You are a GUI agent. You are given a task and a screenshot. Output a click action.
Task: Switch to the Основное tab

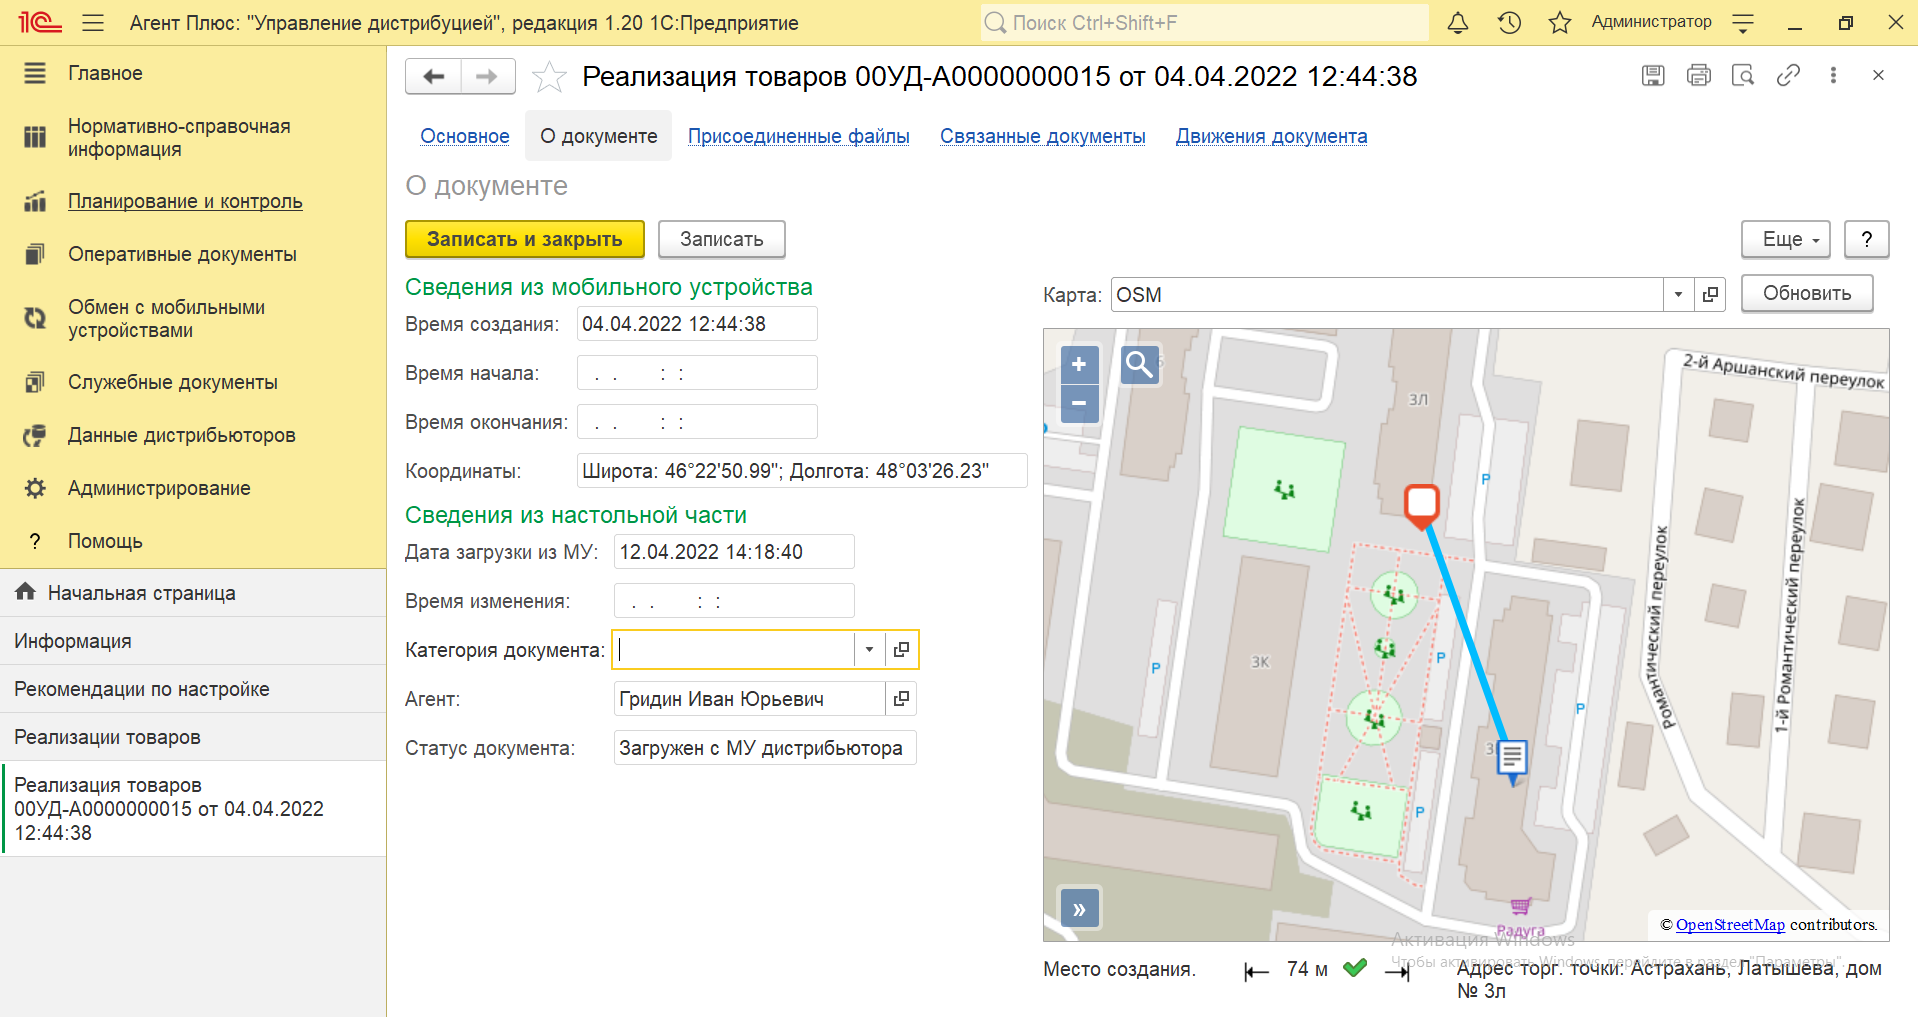465,137
